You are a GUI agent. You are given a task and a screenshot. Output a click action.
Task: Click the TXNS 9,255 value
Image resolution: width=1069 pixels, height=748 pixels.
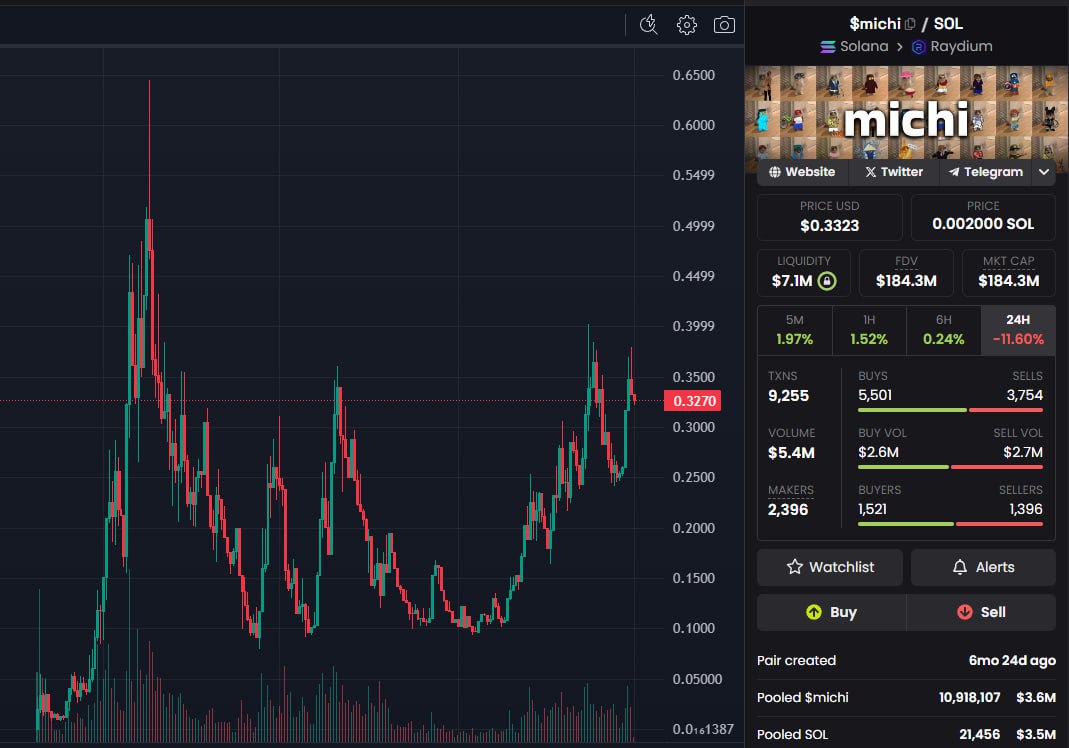coord(789,395)
